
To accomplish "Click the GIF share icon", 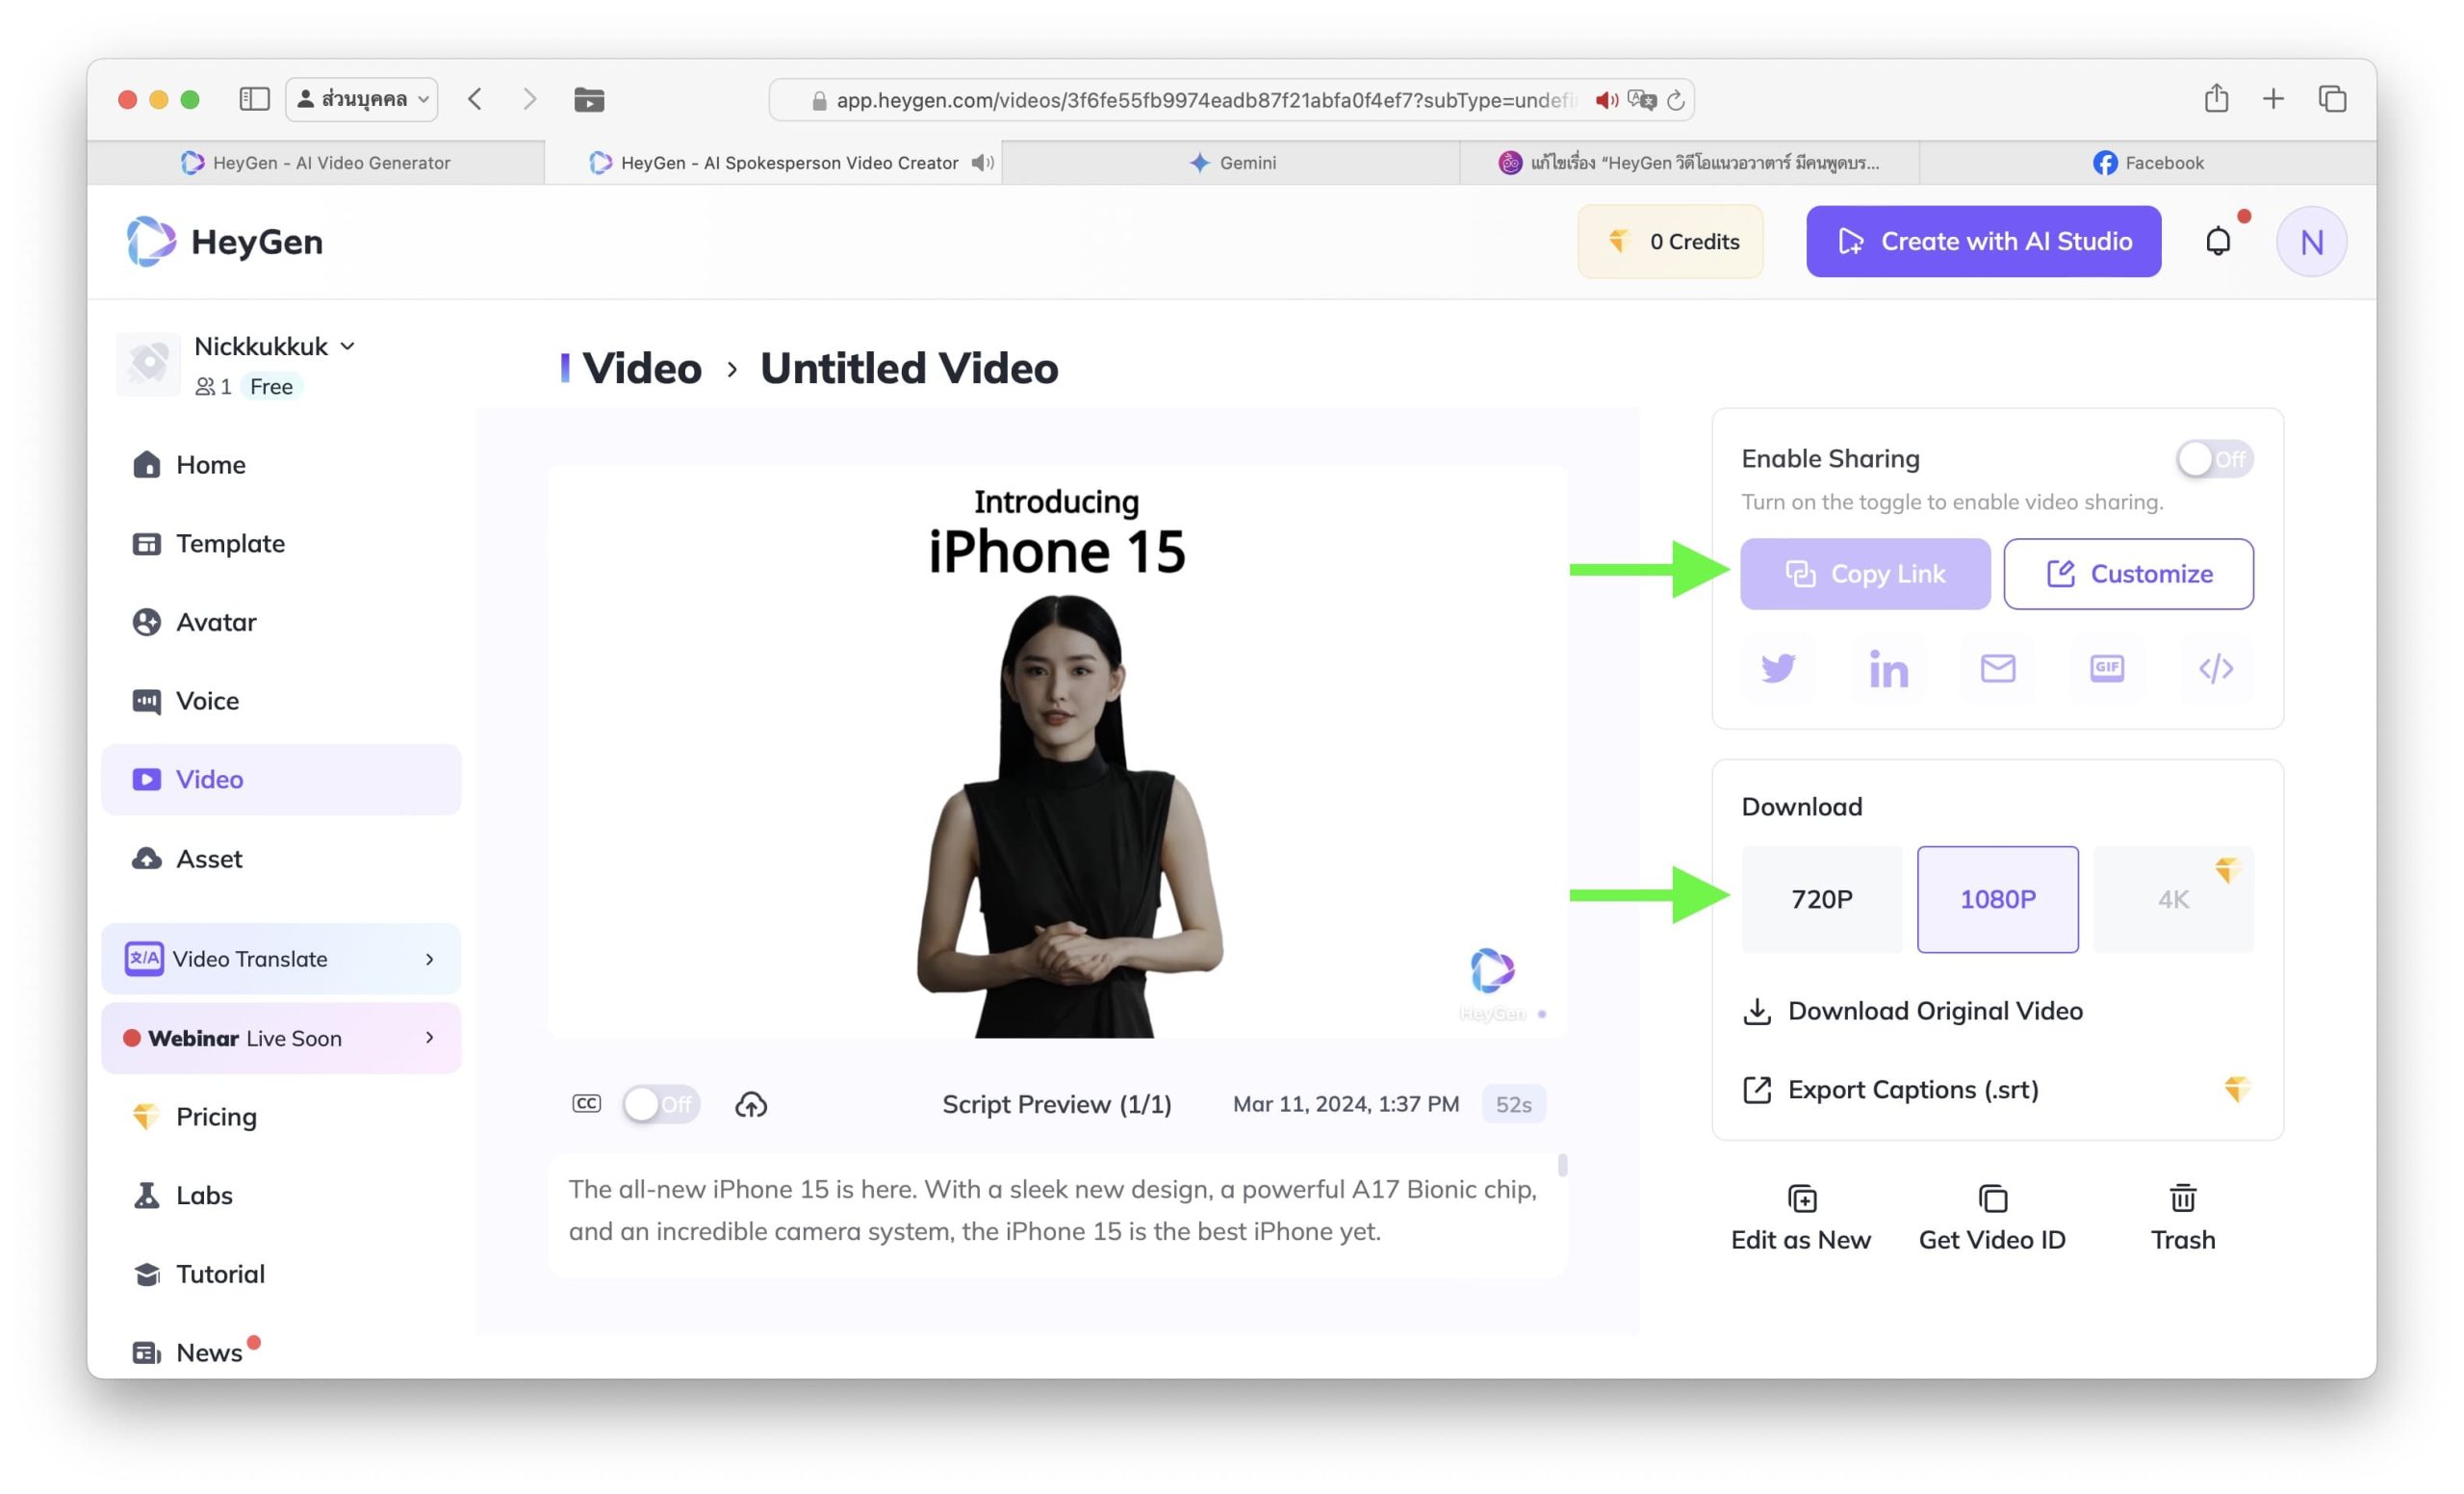I will [2106, 668].
